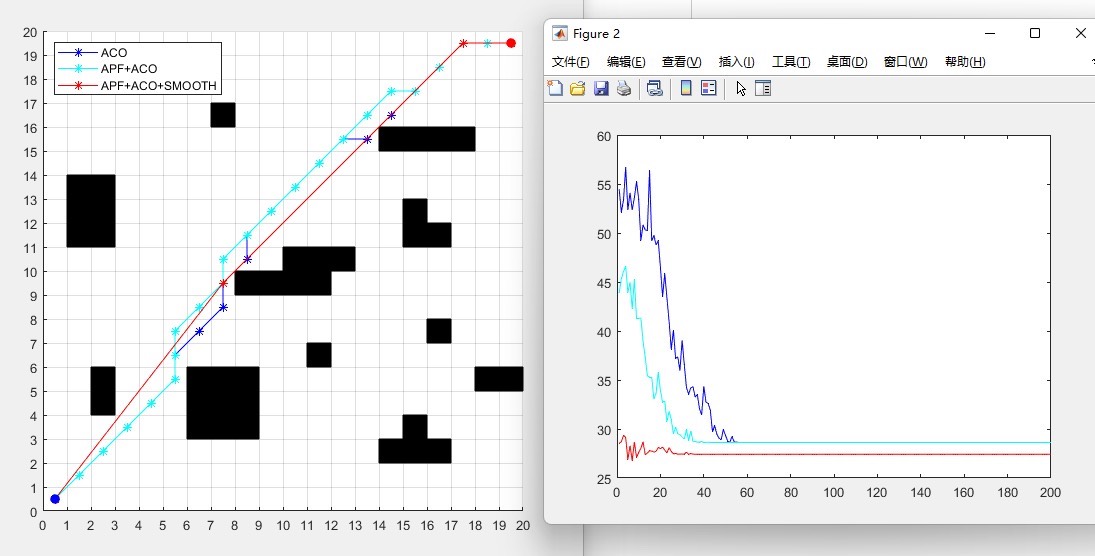Open the 帮助(H) menu

[x=965, y=61]
